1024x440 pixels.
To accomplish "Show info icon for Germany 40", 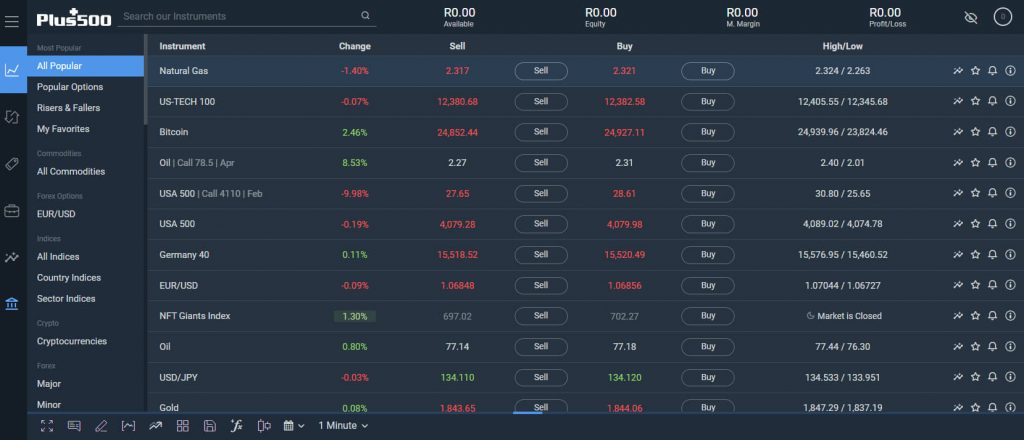I will pyautogui.click(x=1010, y=255).
